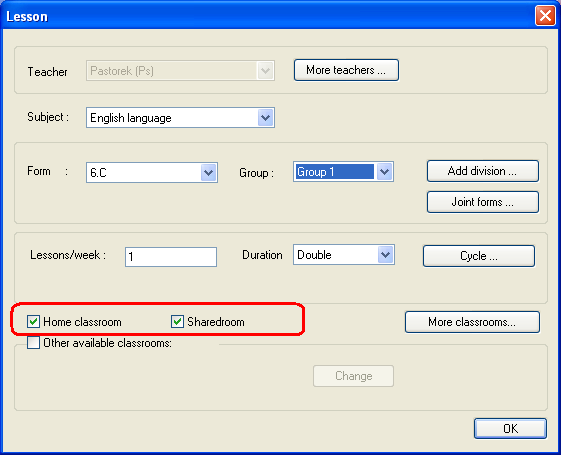Select the English language subject field
The height and width of the screenshot is (455, 561).
point(180,118)
